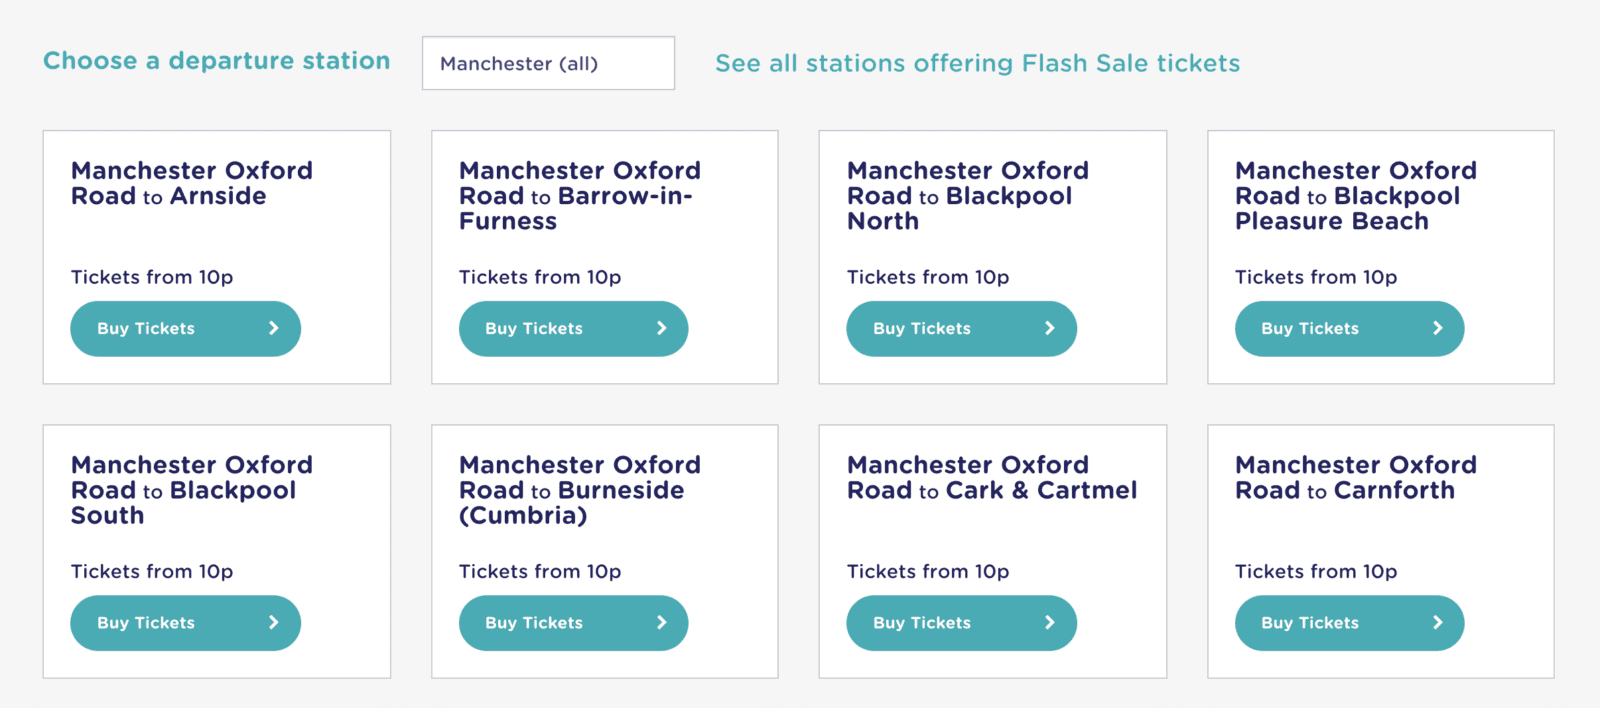Select the Manchester Oxford Road to Carnforth heading

pos(1355,477)
